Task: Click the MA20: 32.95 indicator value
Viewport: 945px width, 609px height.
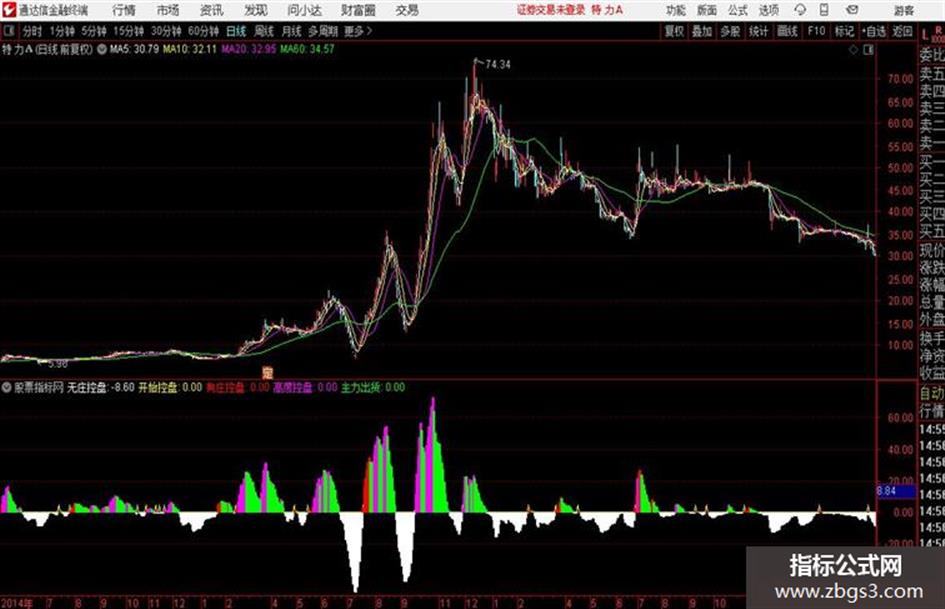Action: (248, 49)
